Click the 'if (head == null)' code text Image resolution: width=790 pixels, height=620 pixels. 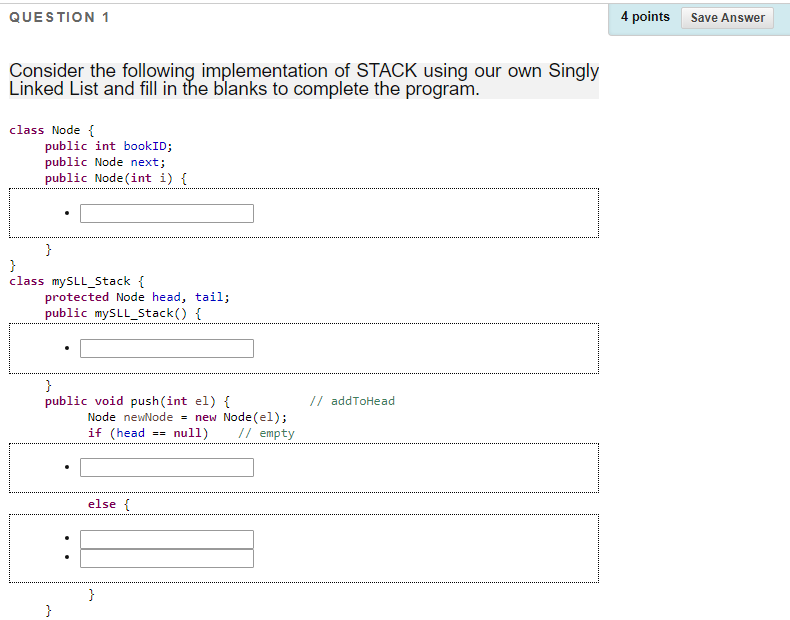[148, 433]
